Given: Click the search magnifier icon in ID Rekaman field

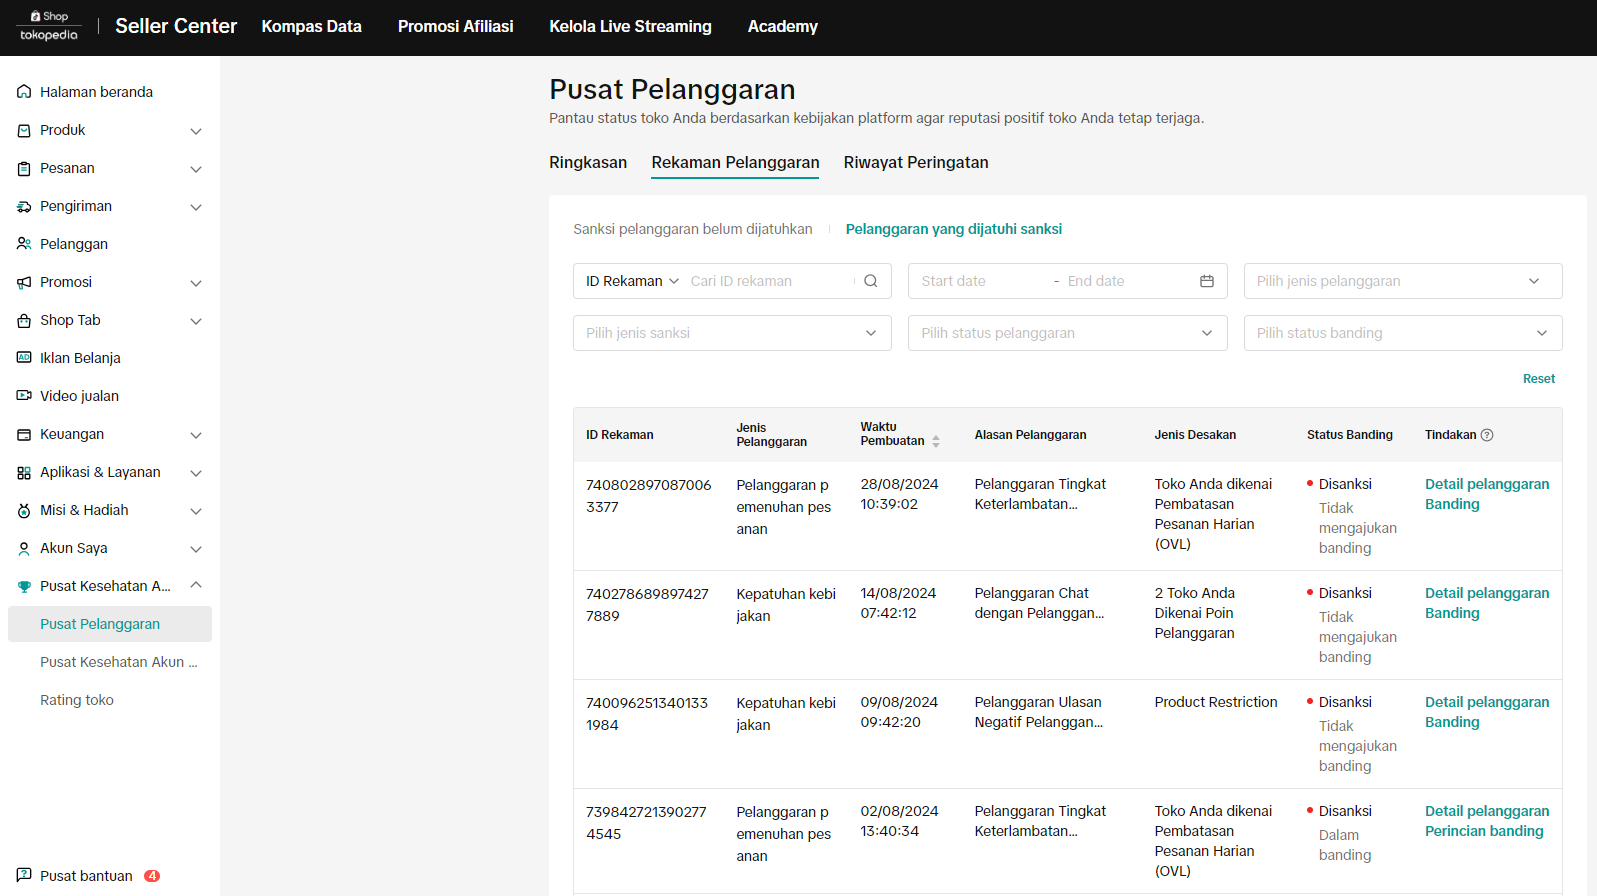Looking at the screenshot, I should click(x=870, y=281).
